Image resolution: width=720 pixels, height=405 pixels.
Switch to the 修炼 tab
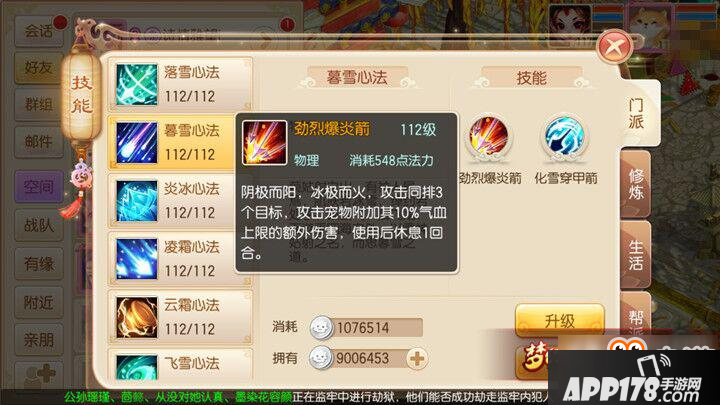636,184
